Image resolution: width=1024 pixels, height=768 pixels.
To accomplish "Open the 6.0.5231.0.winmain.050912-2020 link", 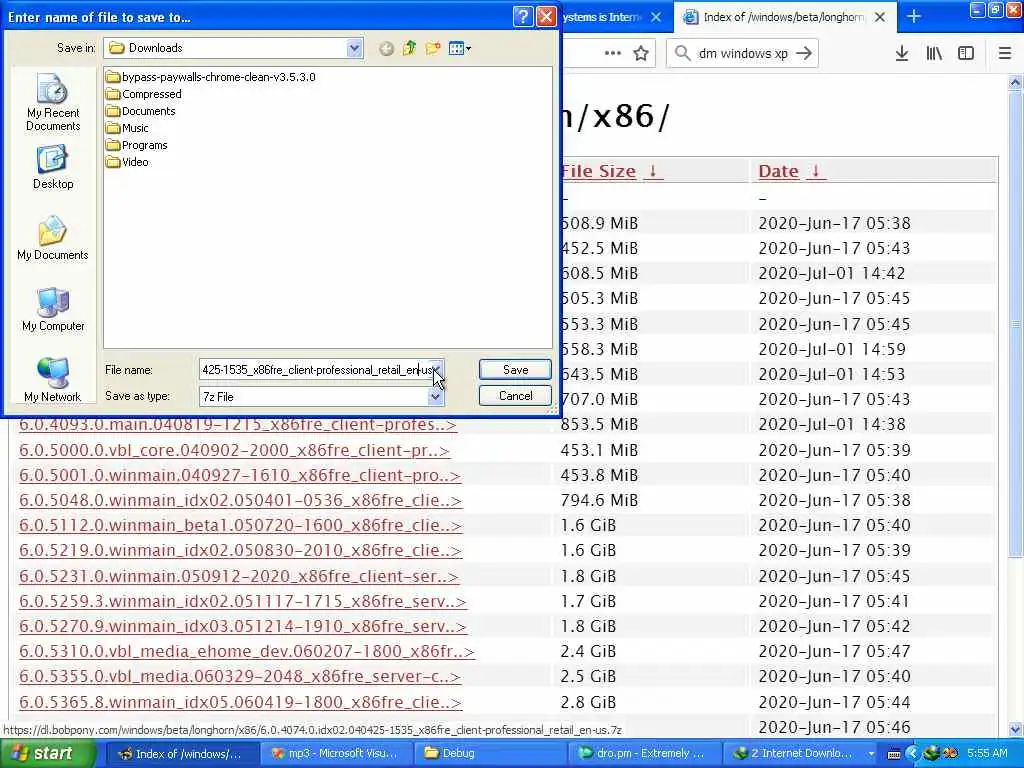I will click(239, 576).
